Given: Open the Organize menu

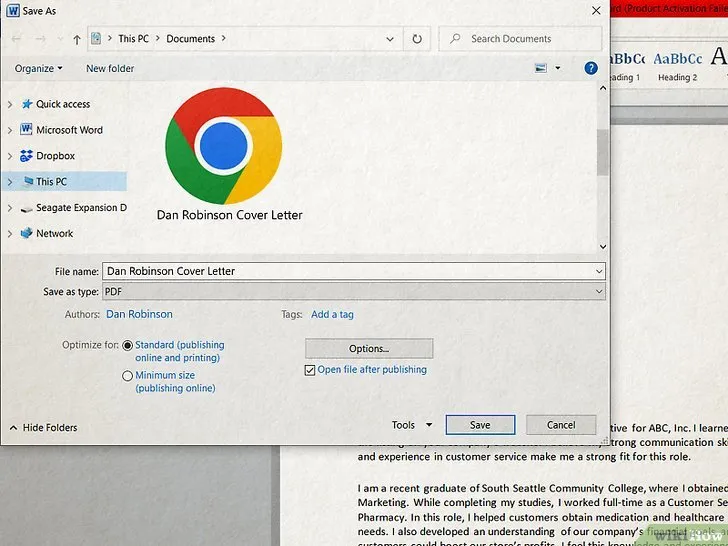Looking at the screenshot, I should (x=38, y=69).
